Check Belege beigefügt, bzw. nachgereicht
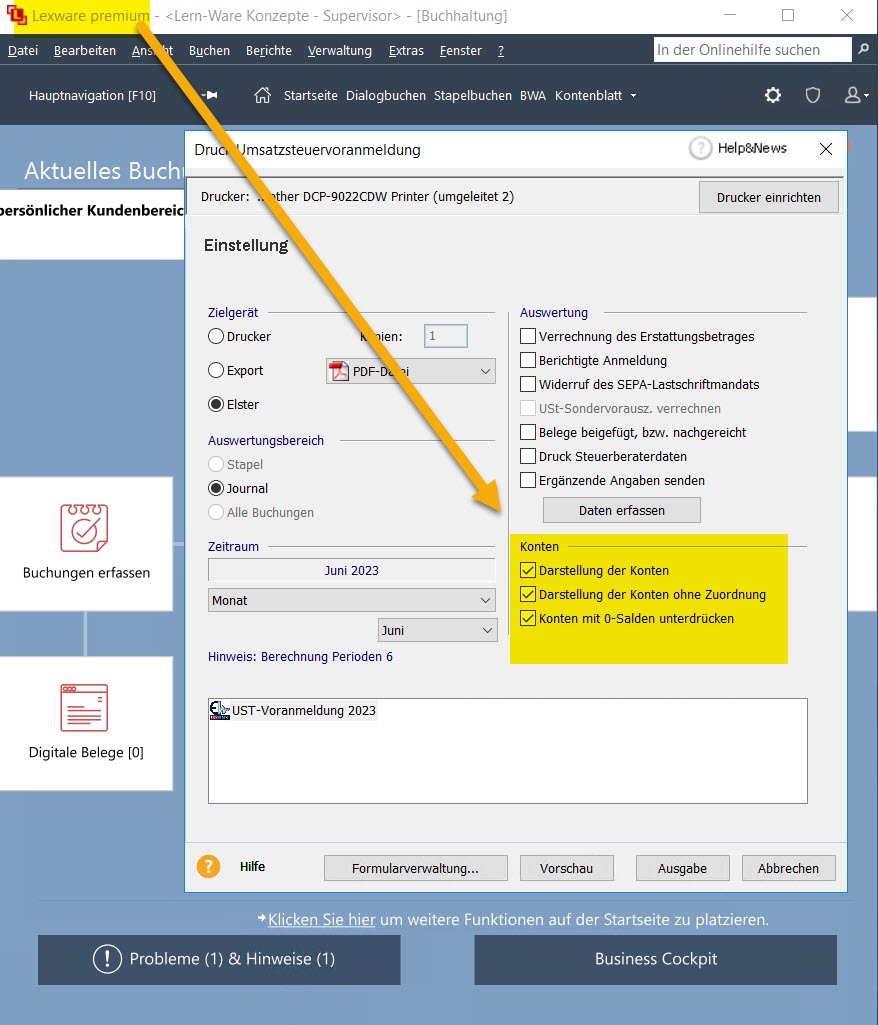878x1025 pixels. coord(528,432)
